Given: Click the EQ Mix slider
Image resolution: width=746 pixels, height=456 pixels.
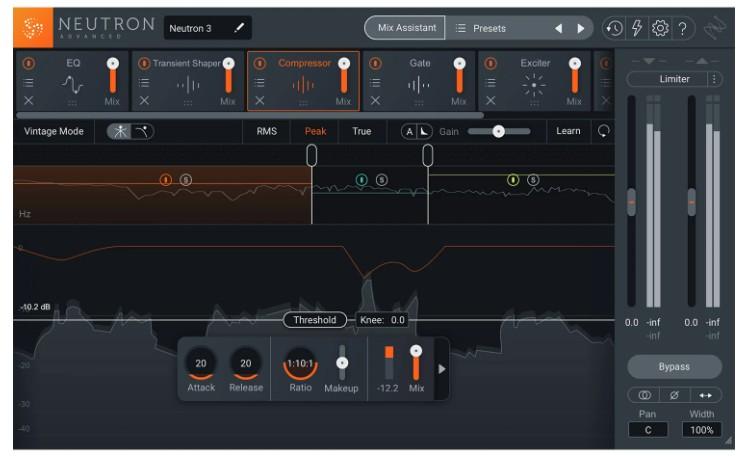Looking at the screenshot, I should 113,76.
